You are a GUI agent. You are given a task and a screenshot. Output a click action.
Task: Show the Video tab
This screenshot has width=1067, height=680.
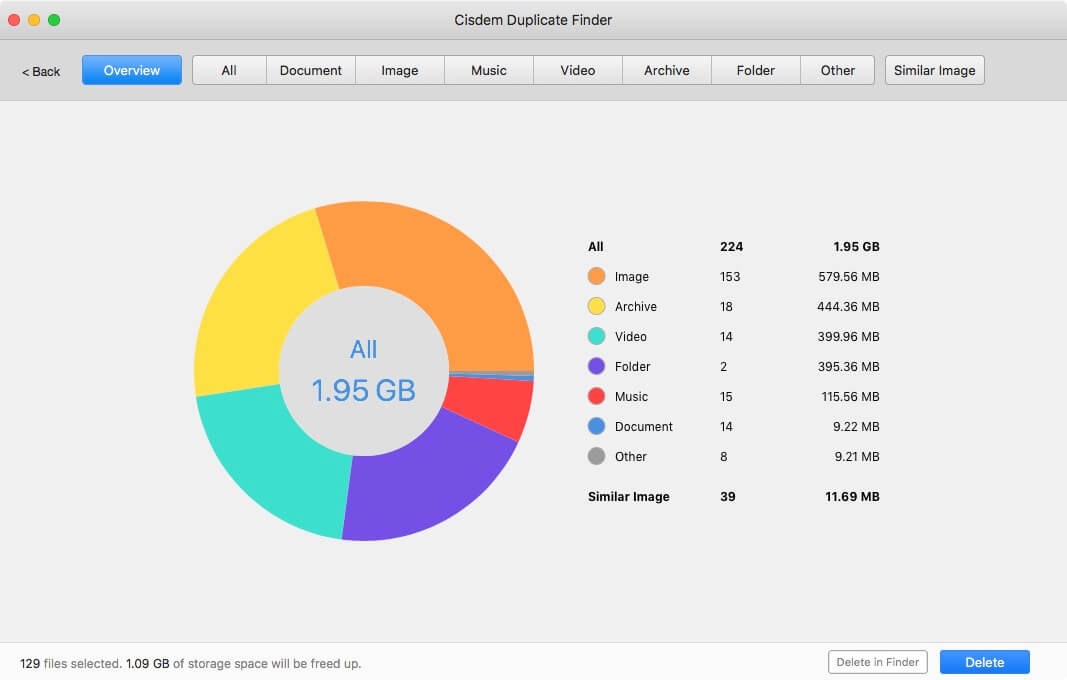click(578, 70)
